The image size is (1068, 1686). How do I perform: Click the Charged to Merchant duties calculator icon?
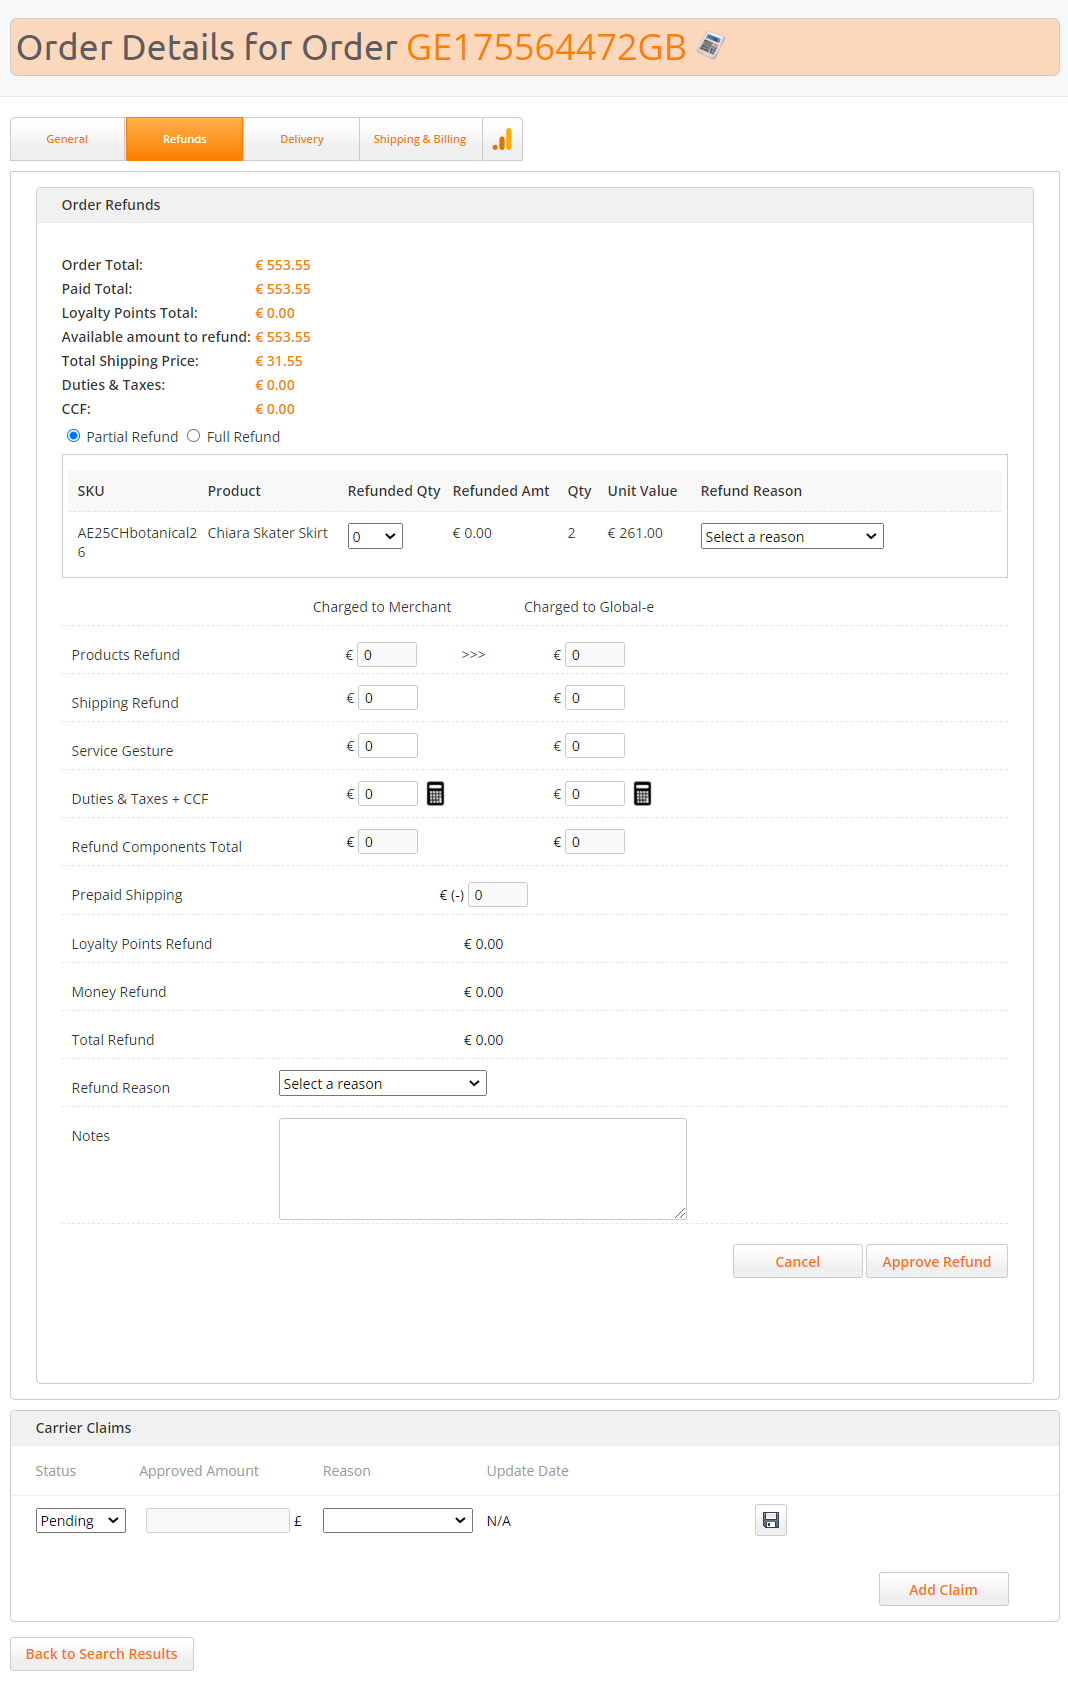[435, 794]
